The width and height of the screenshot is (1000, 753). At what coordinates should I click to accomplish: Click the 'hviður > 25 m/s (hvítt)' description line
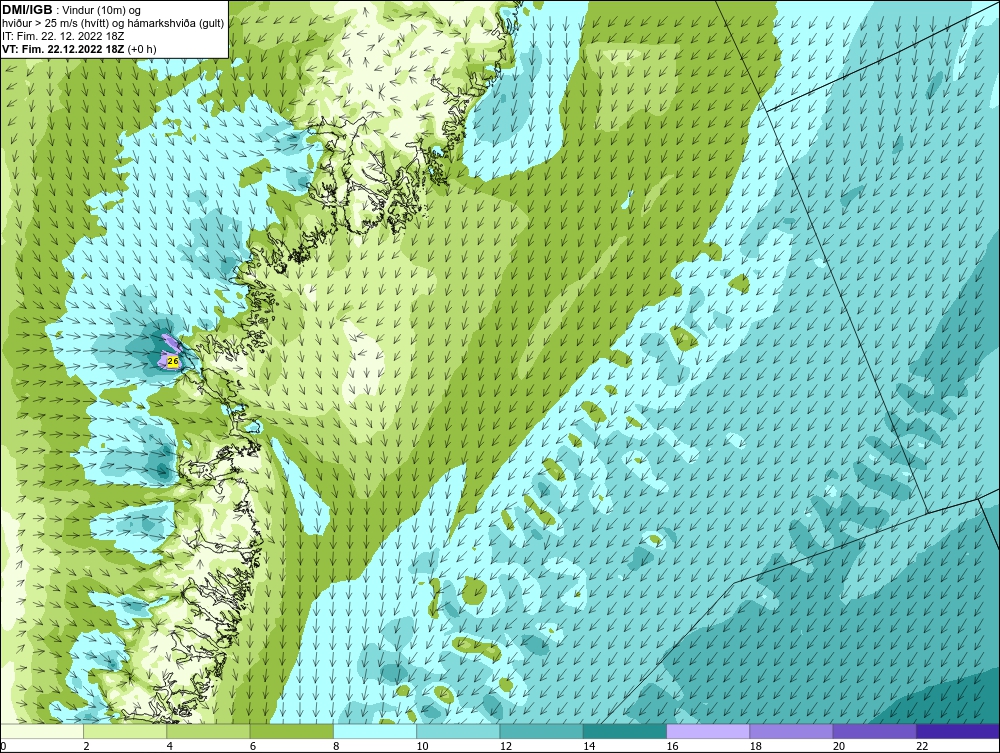point(114,24)
